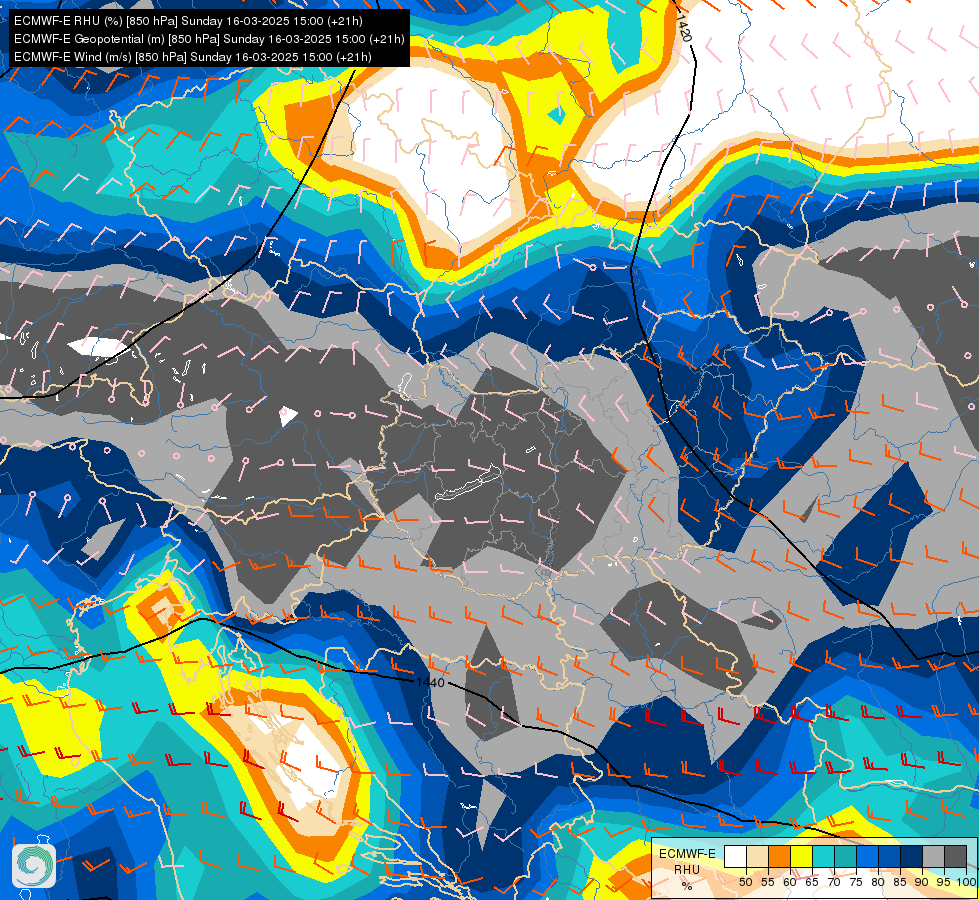Click the legend value 75

click(856, 882)
